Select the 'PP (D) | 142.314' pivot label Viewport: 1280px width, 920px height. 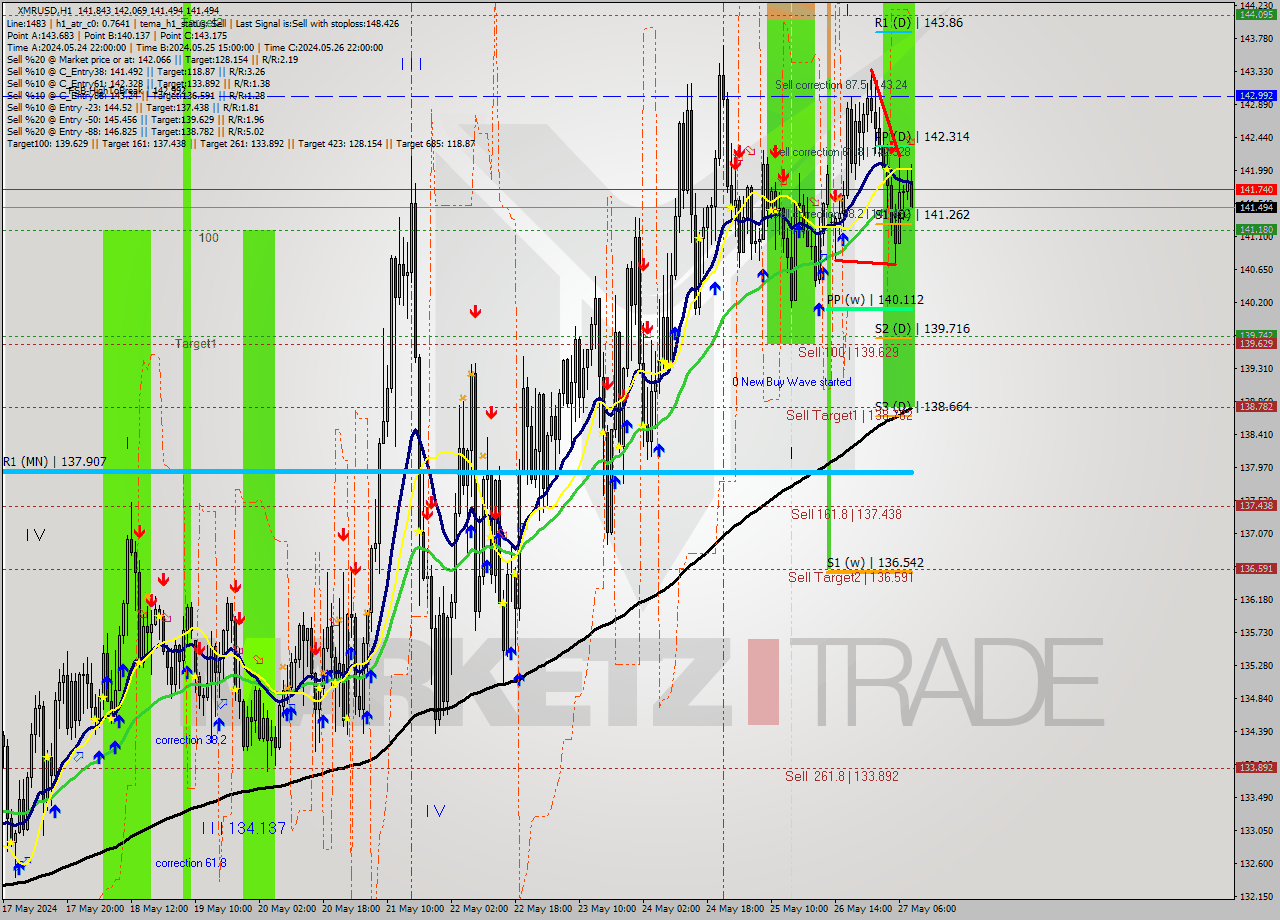pos(922,136)
